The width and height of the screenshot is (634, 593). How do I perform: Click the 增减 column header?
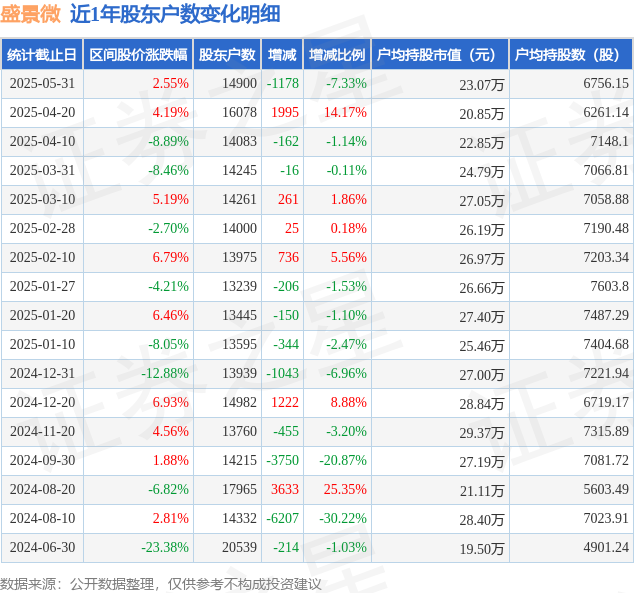click(x=282, y=55)
